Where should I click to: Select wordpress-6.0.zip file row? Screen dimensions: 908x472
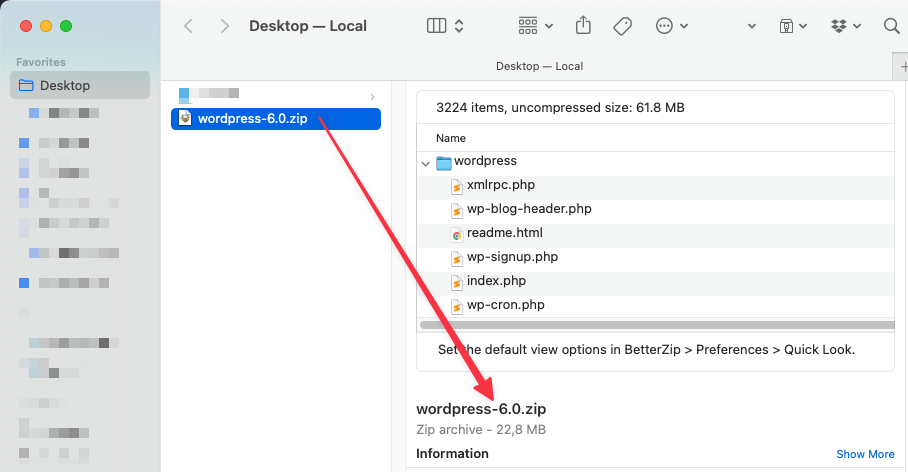click(276, 119)
